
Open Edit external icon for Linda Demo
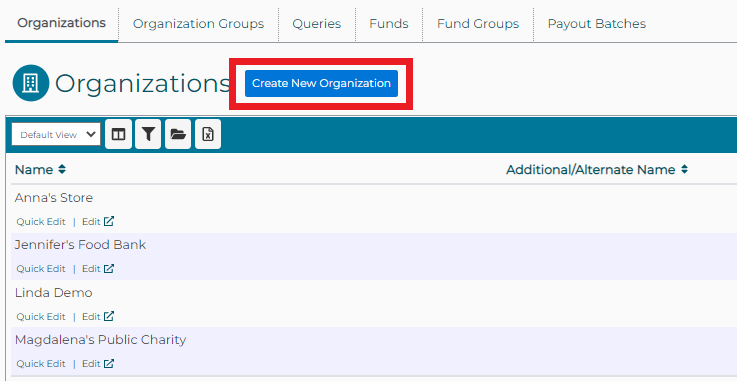coord(109,316)
